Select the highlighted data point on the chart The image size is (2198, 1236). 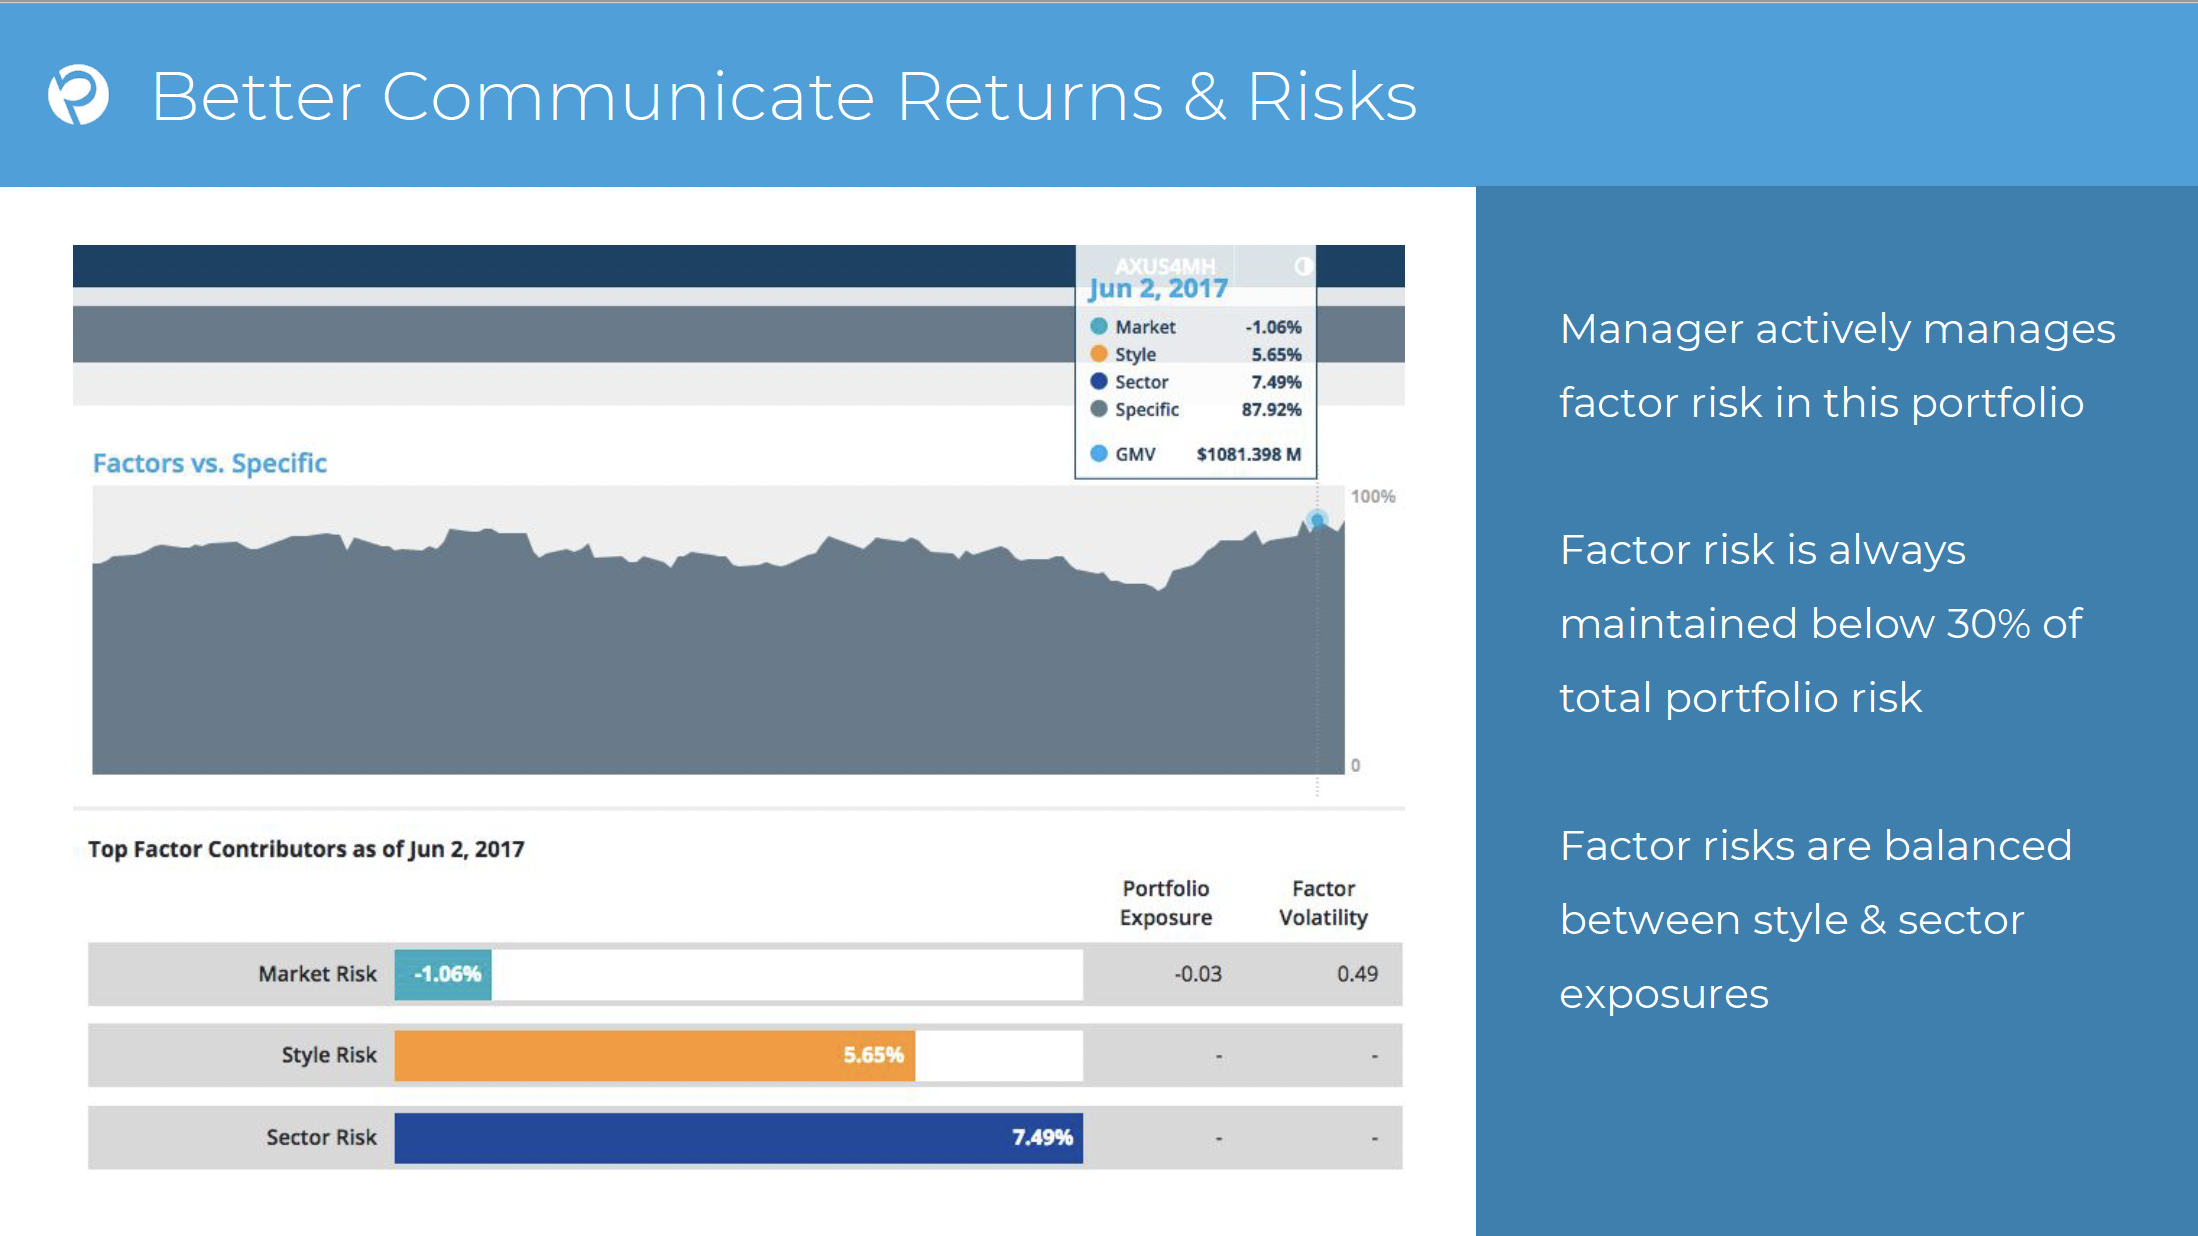(x=1317, y=520)
